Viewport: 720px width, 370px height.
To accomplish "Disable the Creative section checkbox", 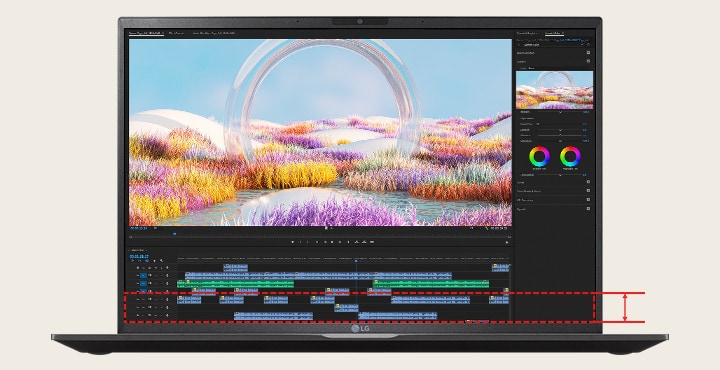I will point(588,61).
